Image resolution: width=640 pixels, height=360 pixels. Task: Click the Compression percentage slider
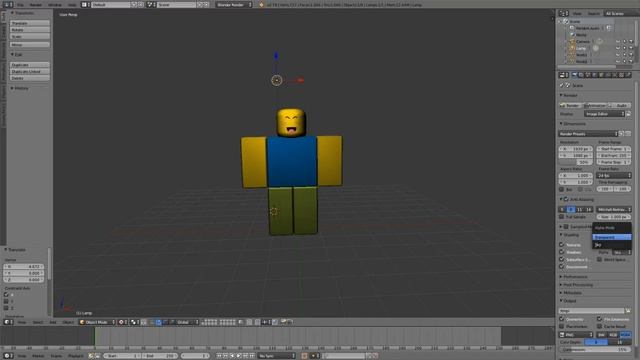click(x=595, y=349)
